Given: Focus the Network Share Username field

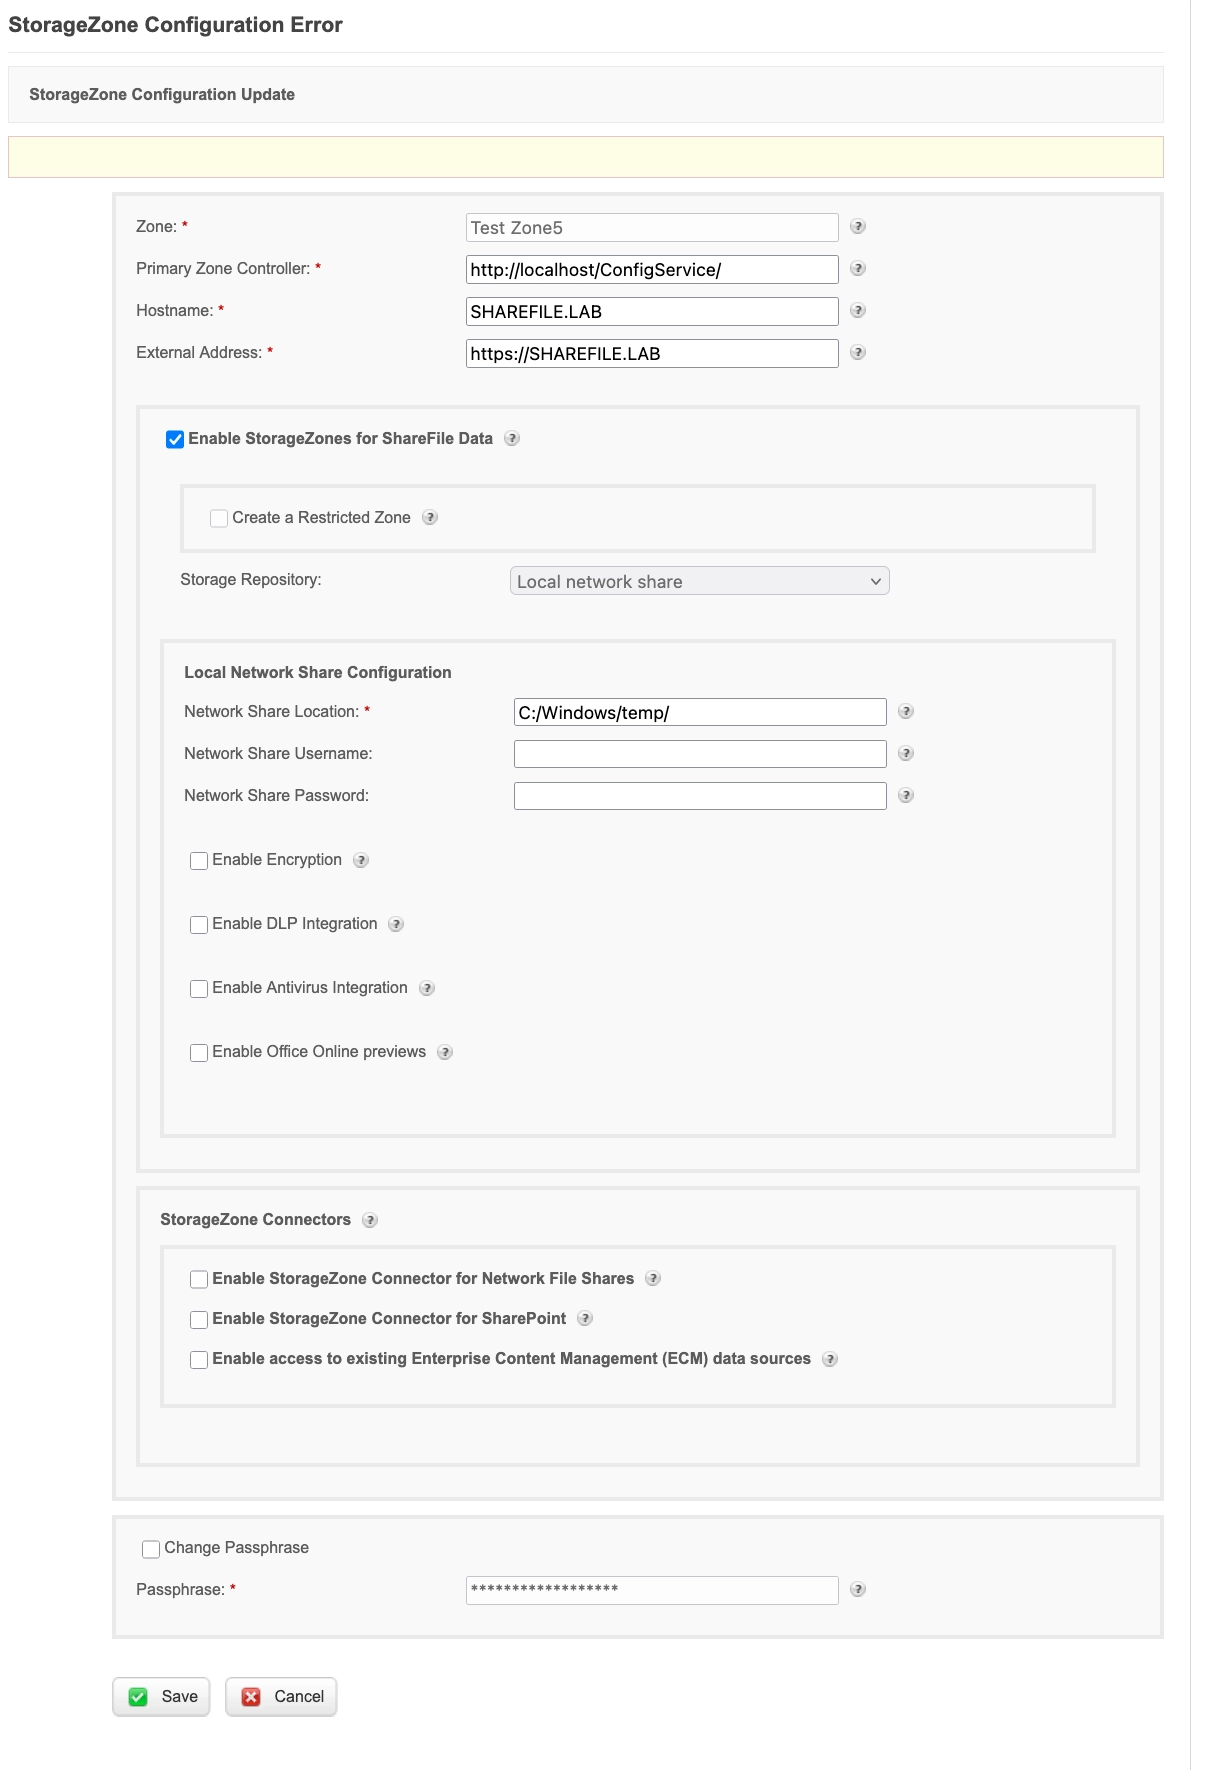Looking at the screenshot, I should pos(700,754).
